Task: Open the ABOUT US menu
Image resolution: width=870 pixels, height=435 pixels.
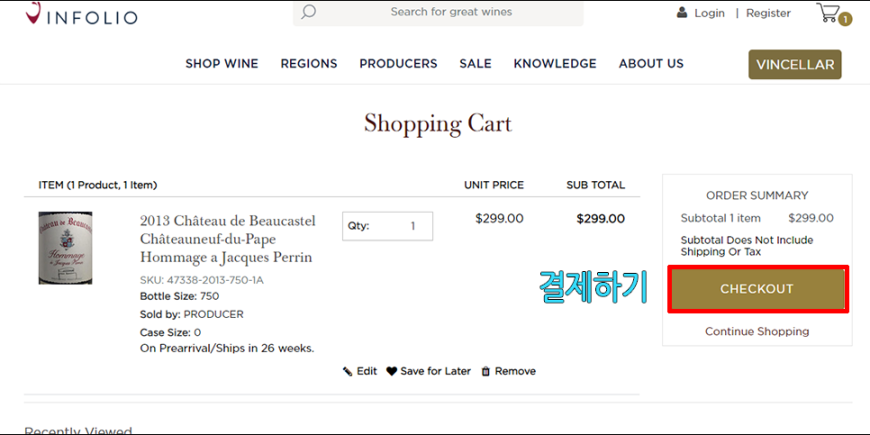Action: (x=651, y=64)
